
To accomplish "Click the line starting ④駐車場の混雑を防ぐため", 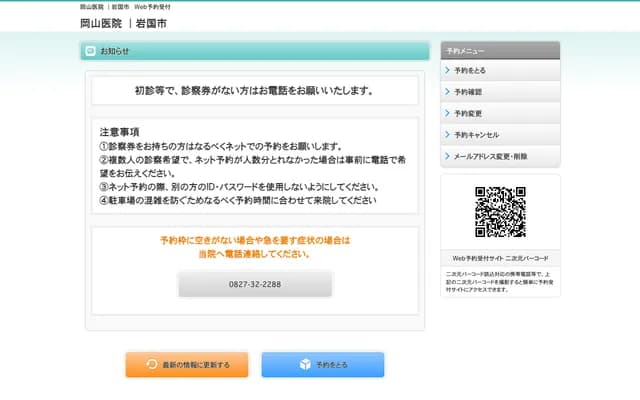I will (x=238, y=200).
